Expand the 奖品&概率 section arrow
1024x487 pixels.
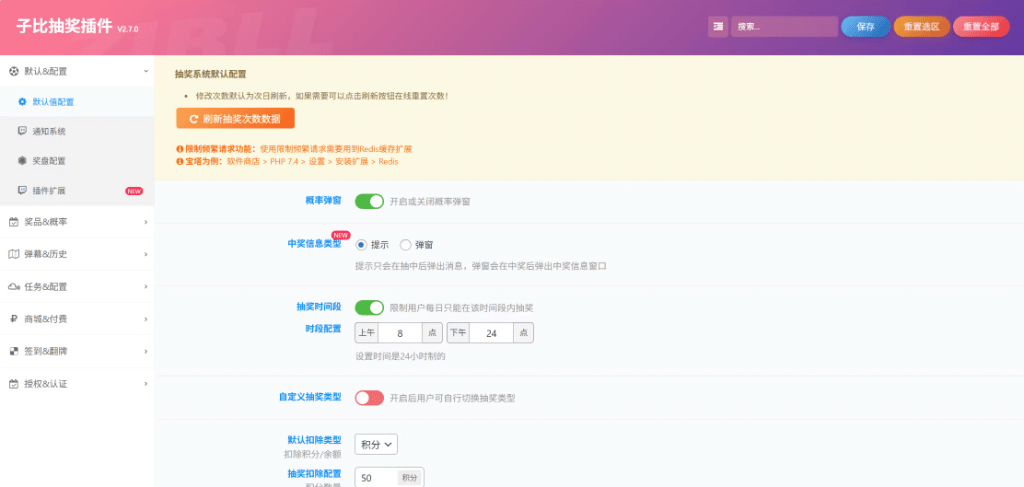pyautogui.click(x=146, y=222)
